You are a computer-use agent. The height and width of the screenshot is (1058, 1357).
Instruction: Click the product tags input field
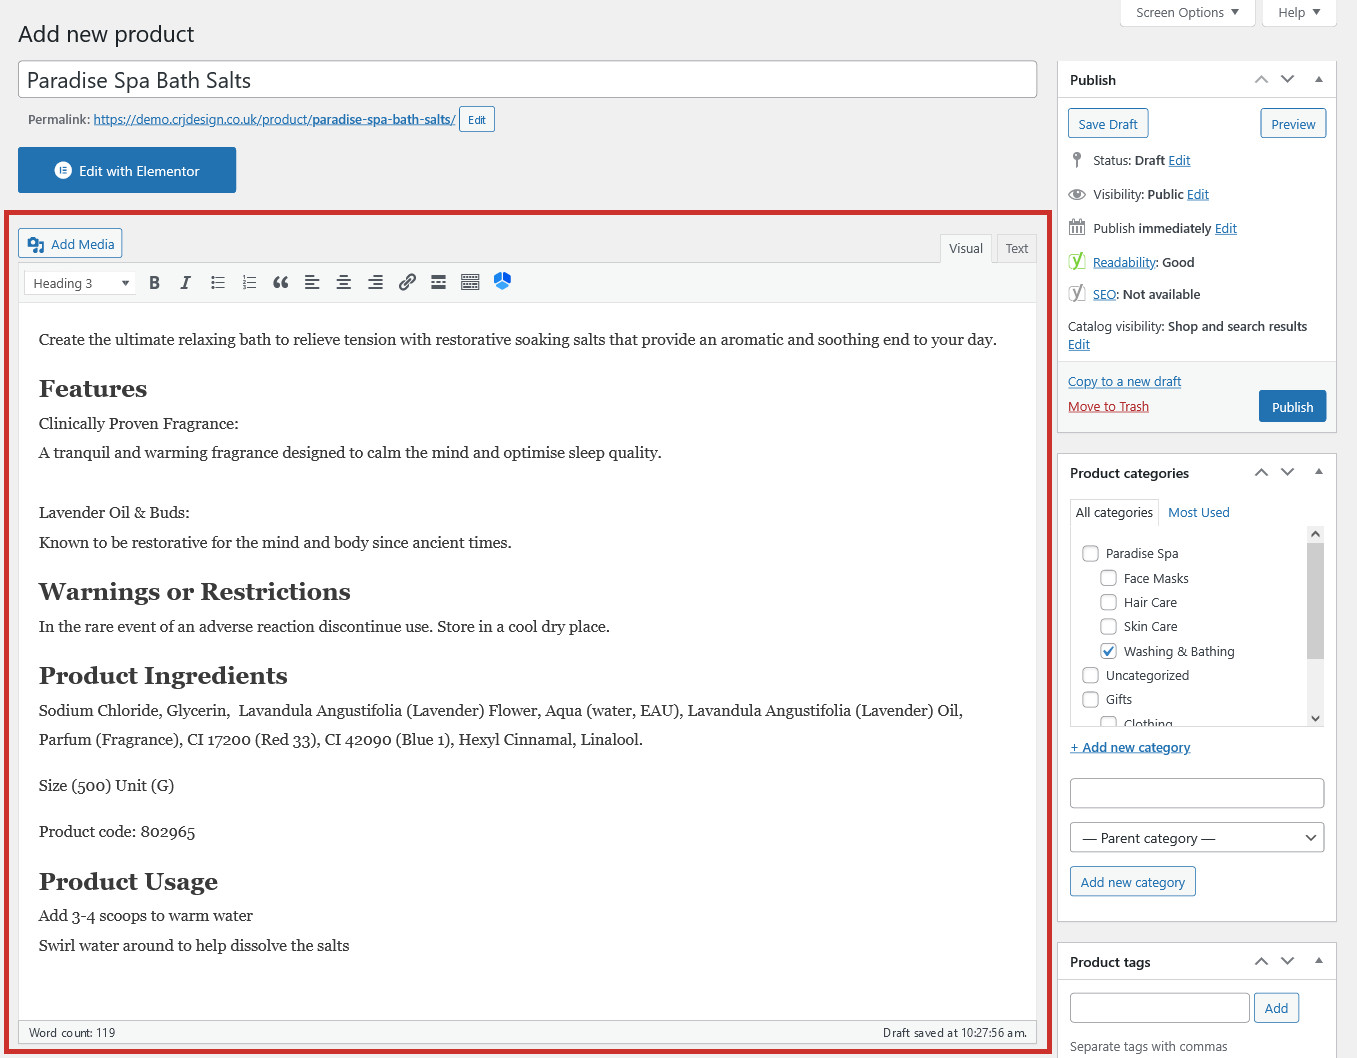click(x=1159, y=1008)
